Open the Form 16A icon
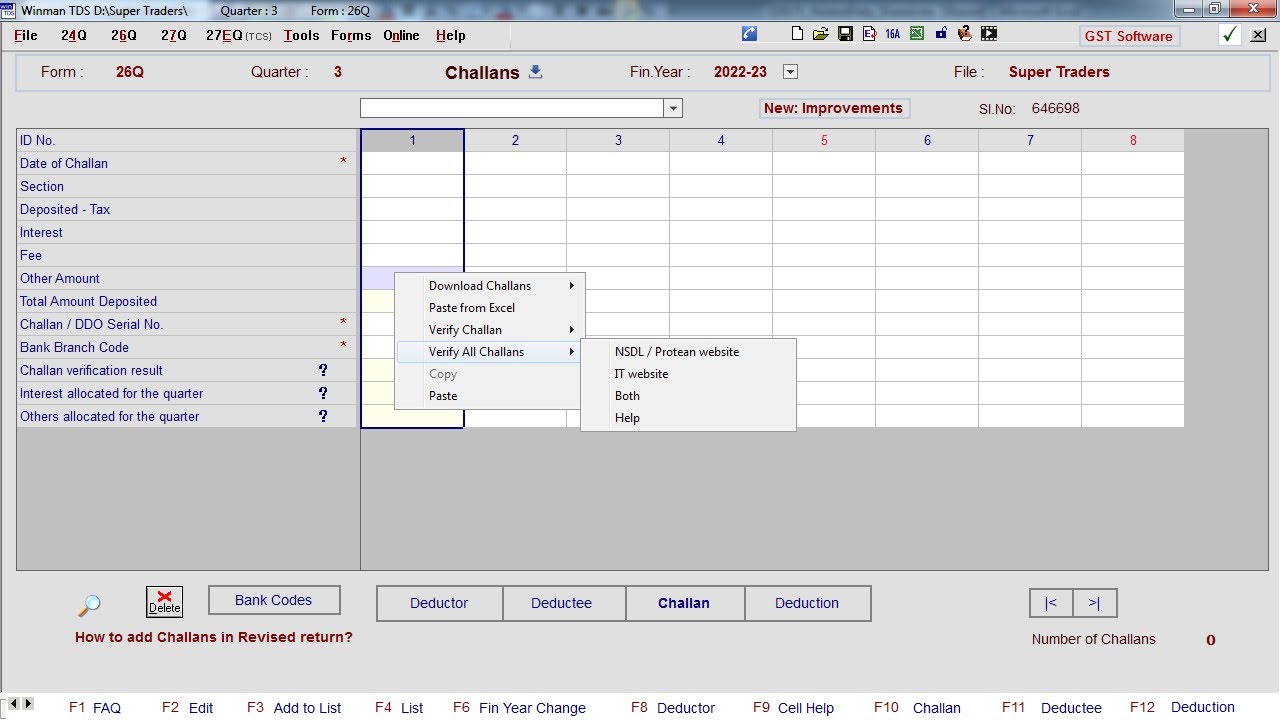 (893, 34)
